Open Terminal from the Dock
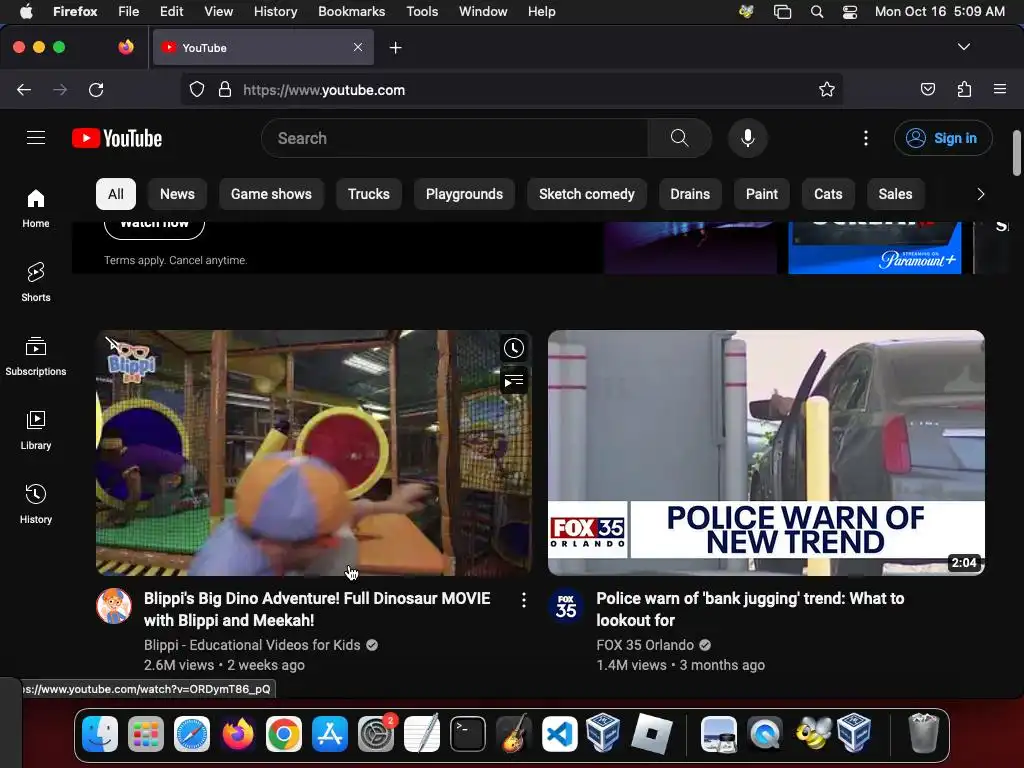1024x768 pixels. (468, 734)
